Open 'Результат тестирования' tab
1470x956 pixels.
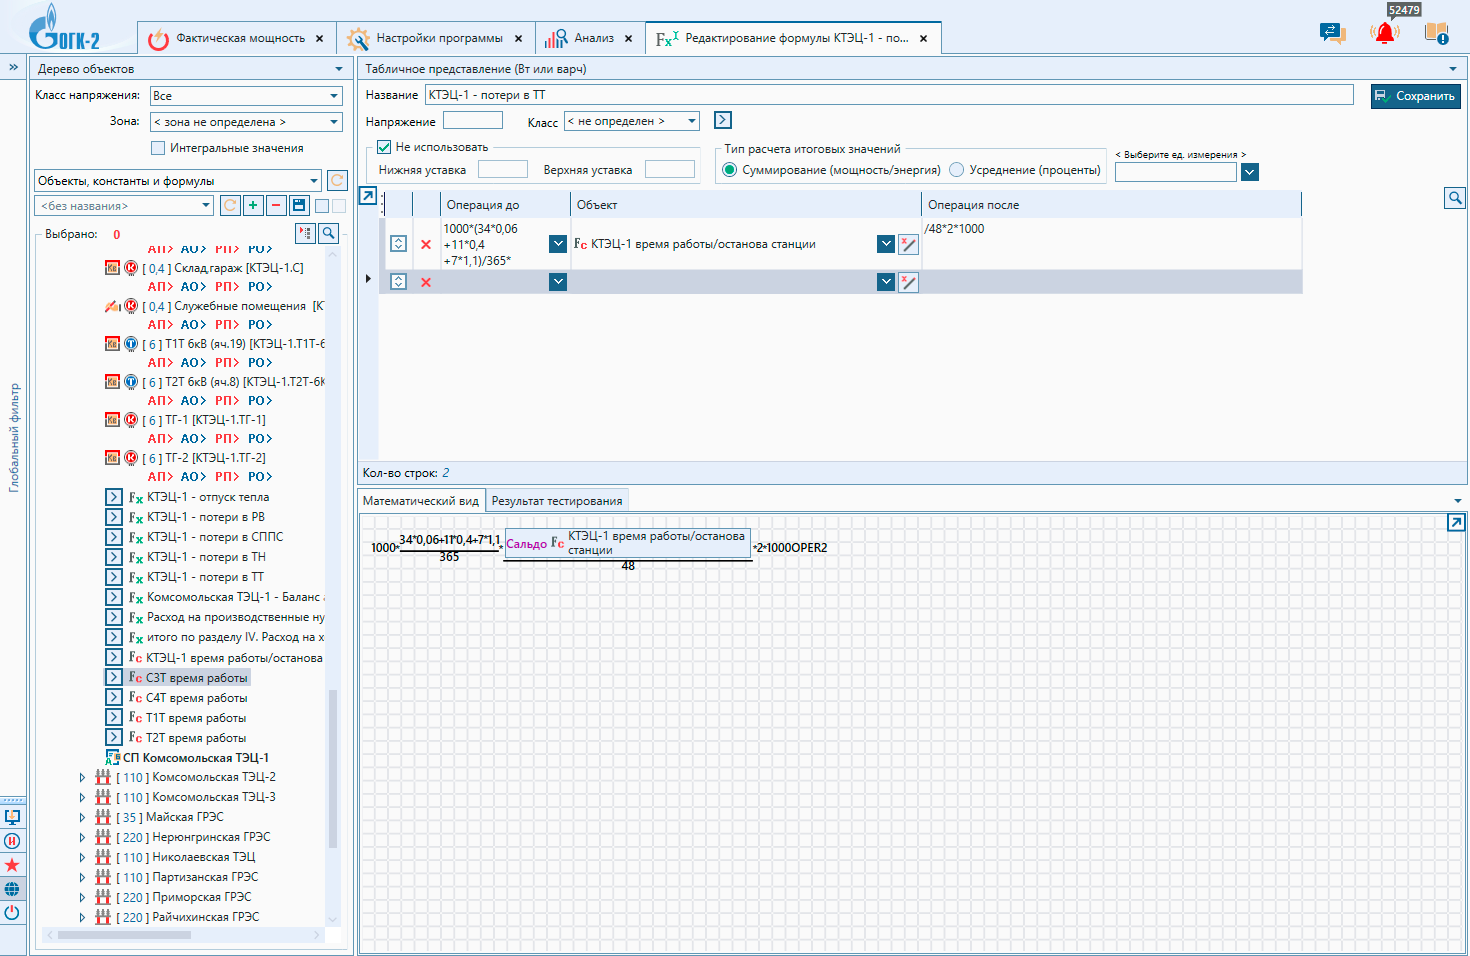(557, 501)
